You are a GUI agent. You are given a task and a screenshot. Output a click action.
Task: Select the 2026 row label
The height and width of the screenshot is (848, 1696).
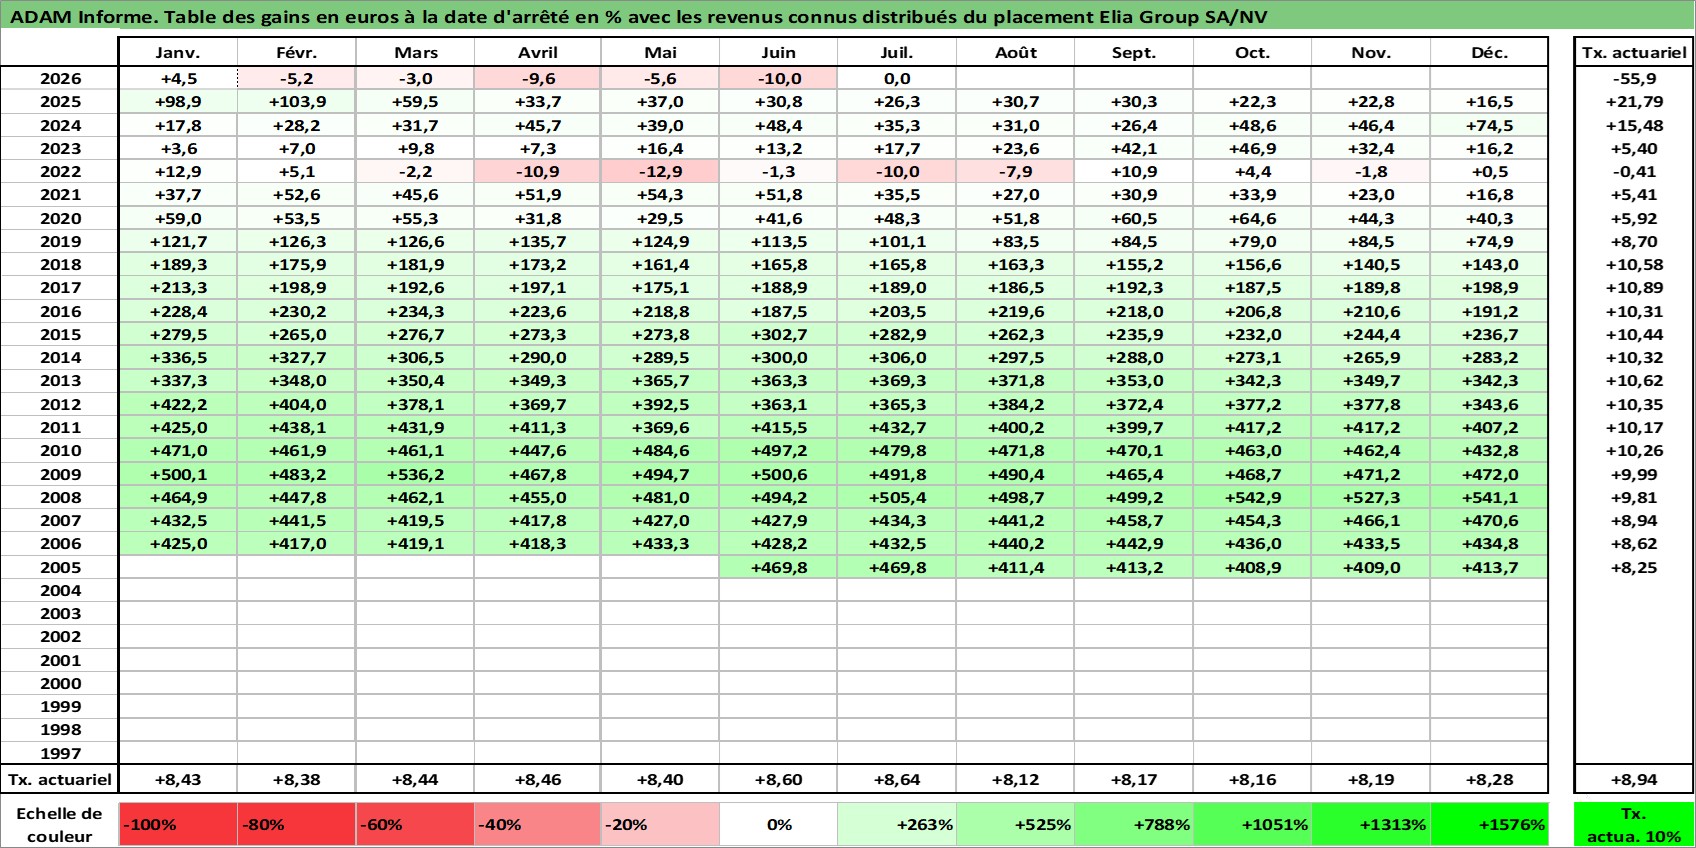click(x=60, y=79)
